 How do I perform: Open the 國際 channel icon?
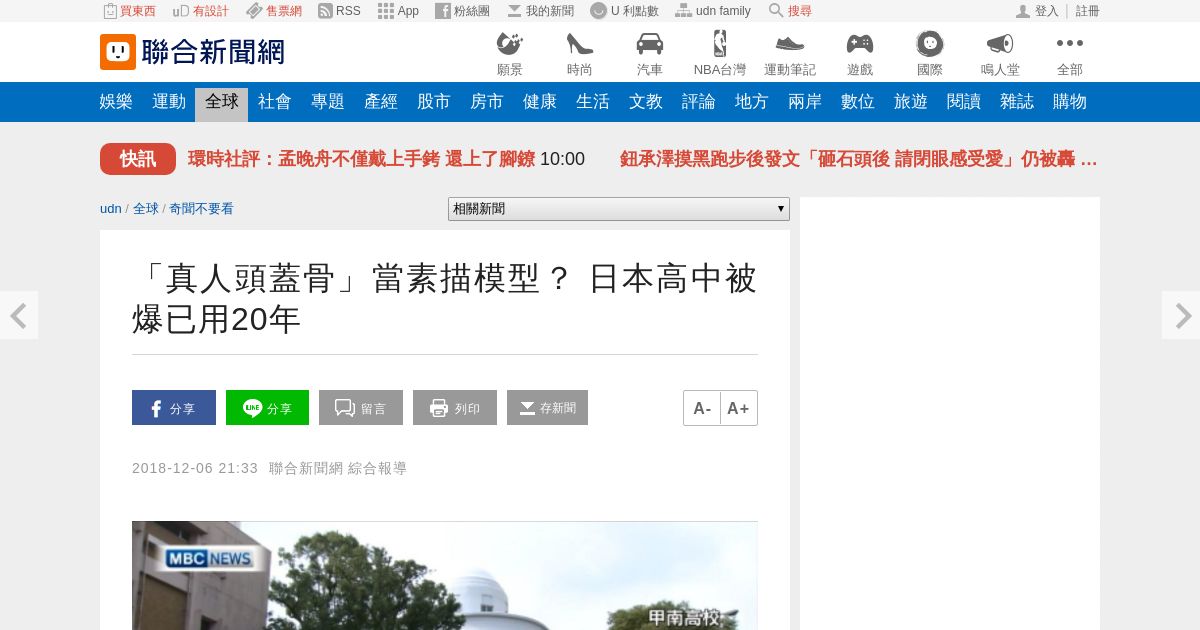click(x=930, y=54)
